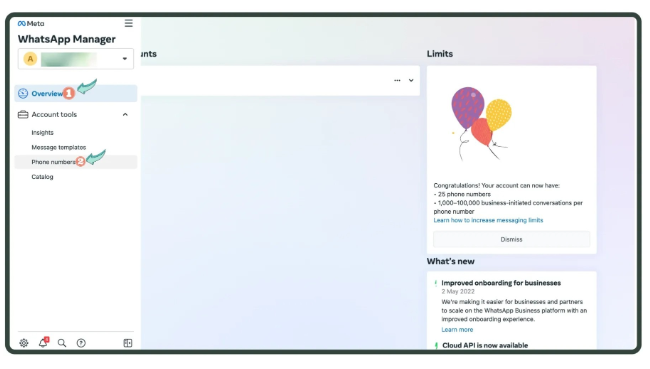650x369 pixels.
Task: Dismiss the limits congratulations card
Action: coord(512,239)
